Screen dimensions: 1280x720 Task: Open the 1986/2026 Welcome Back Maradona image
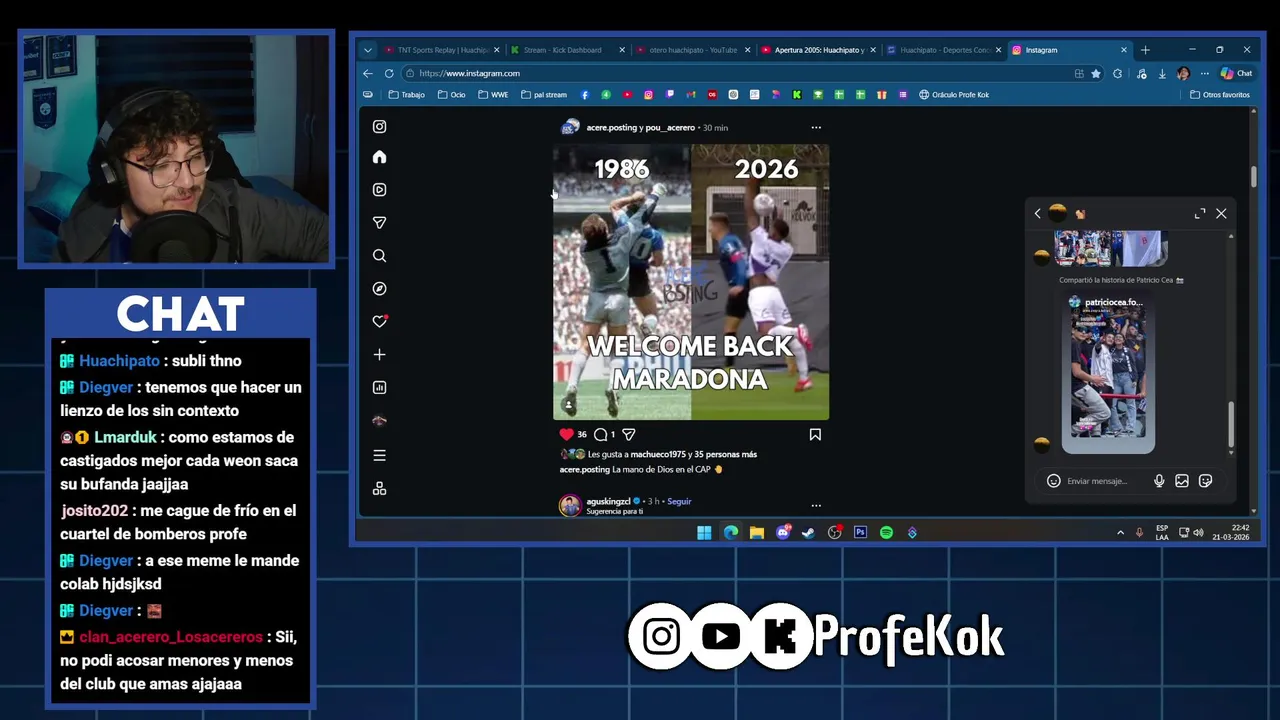tap(691, 282)
